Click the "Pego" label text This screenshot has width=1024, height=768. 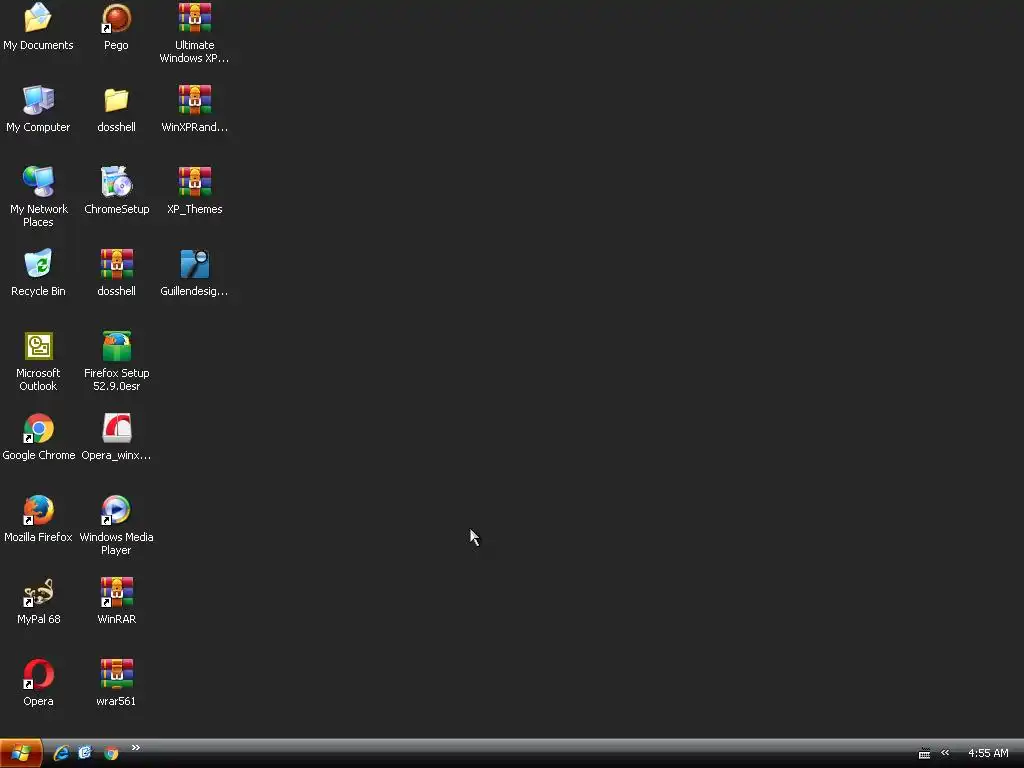tap(116, 45)
